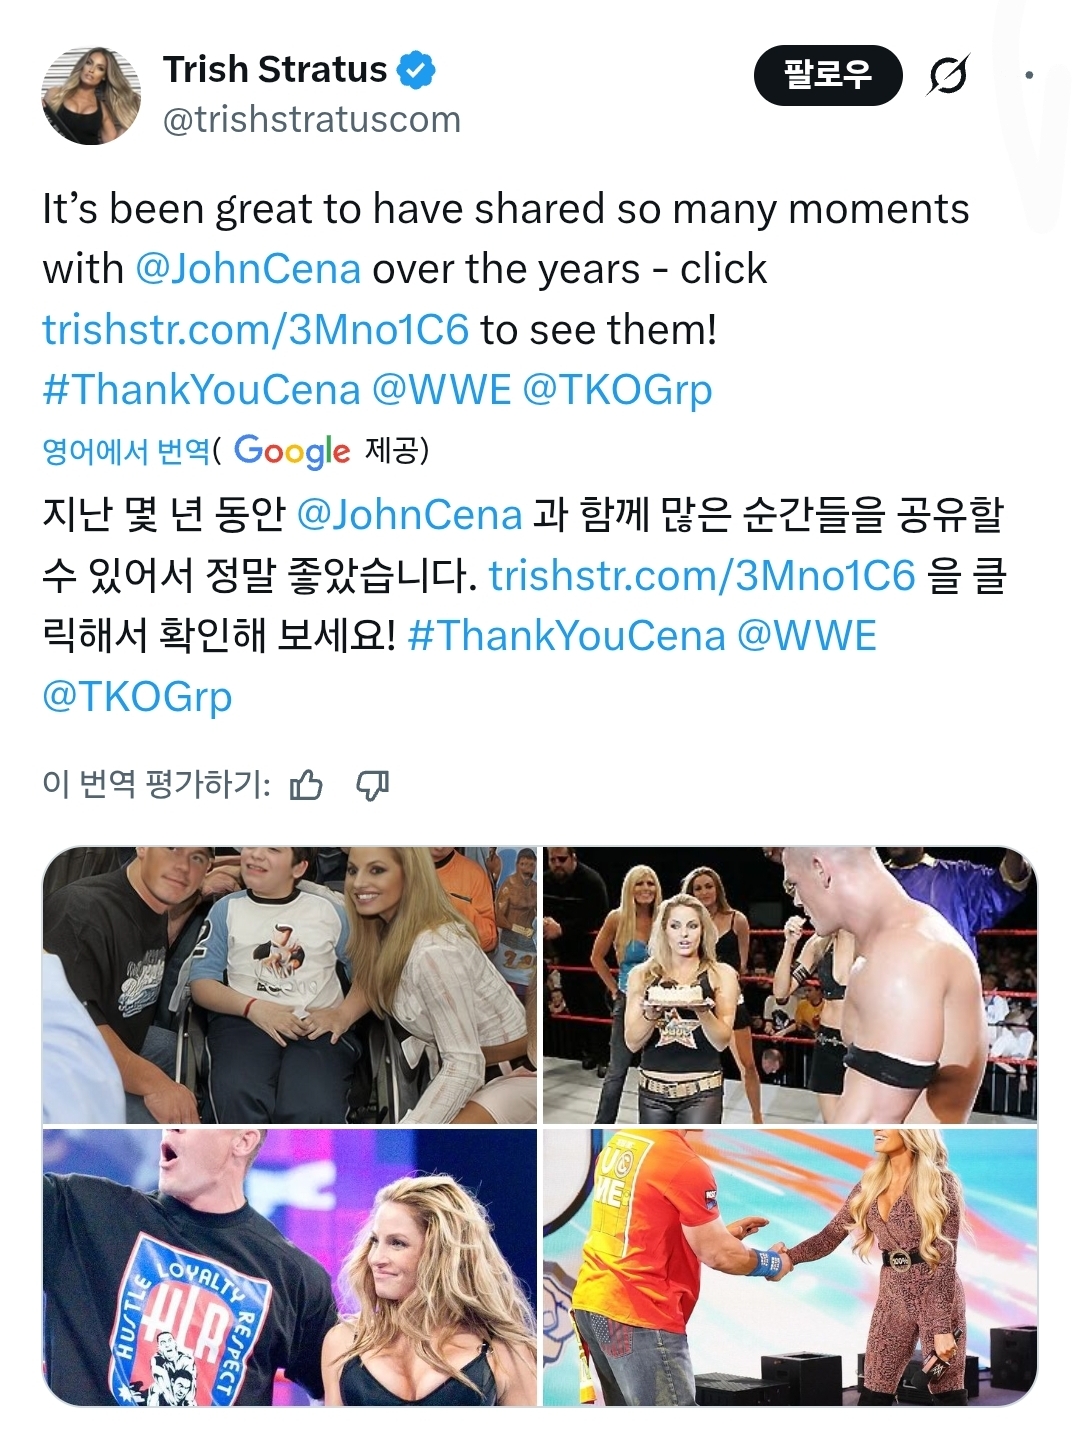Open the more options dot menu

(x=1029, y=75)
